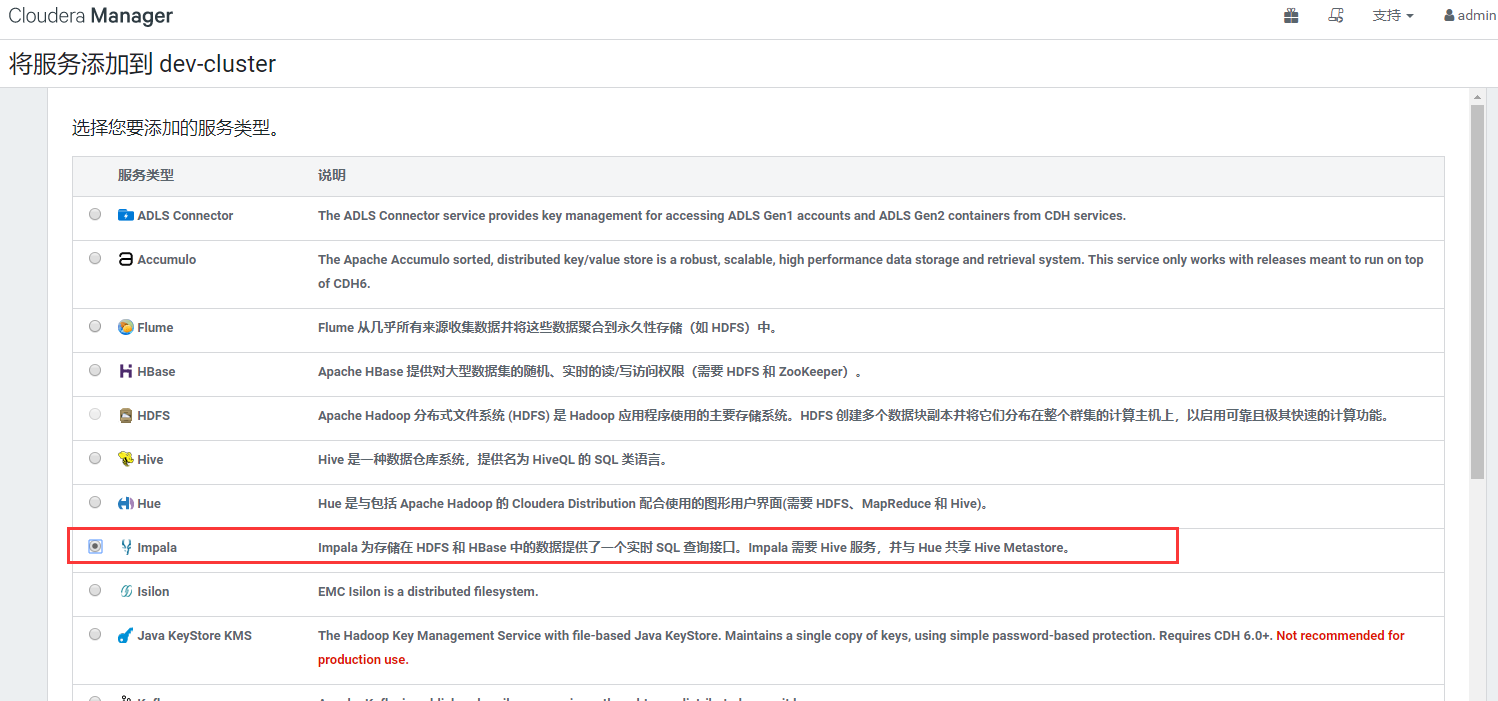
Task: Click the Hive description mentioning HiveQL
Action: (492, 460)
